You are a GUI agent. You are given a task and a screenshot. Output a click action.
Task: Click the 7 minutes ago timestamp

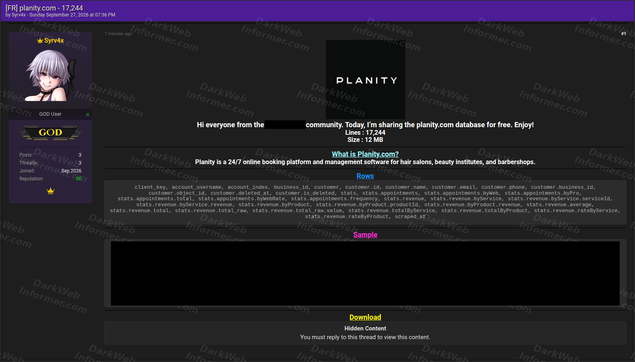pyautogui.click(x=118, y=34)
